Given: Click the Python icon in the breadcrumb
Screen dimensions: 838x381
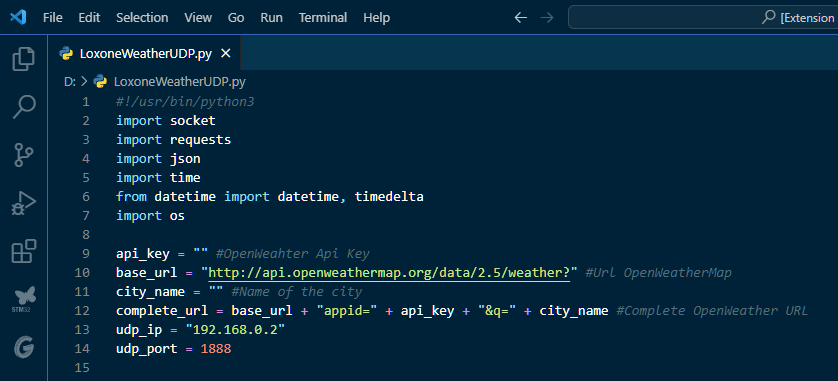Looking at the screenshot, I should [99, 82].
